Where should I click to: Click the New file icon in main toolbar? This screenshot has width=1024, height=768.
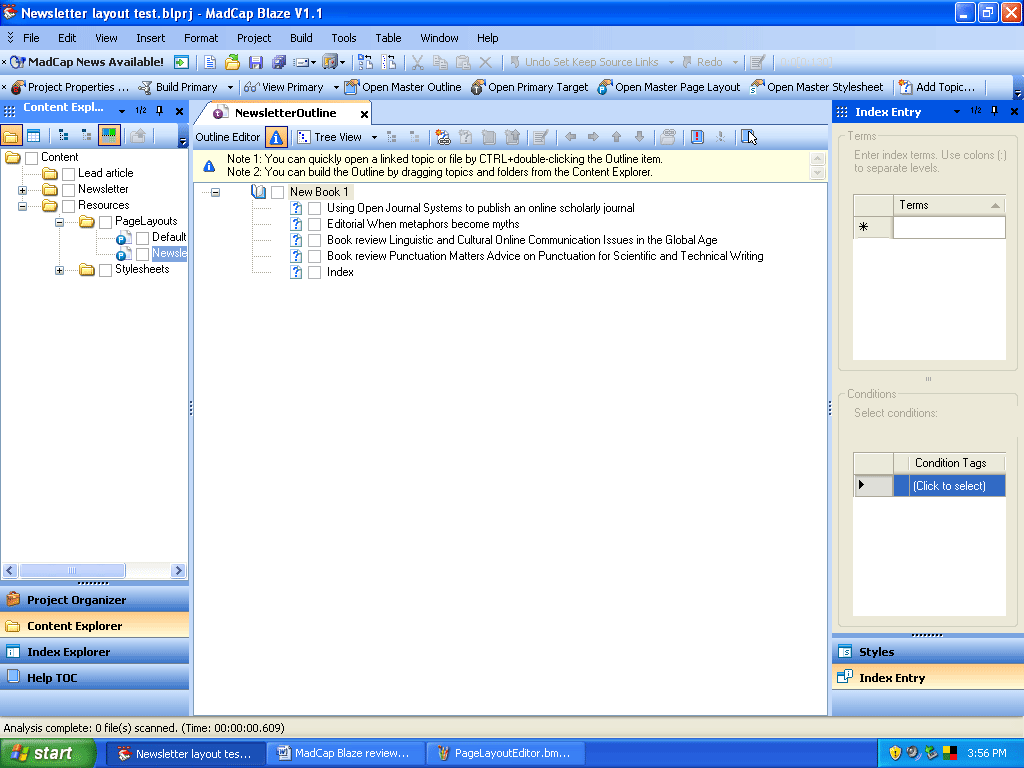click(x=210, y=62)
